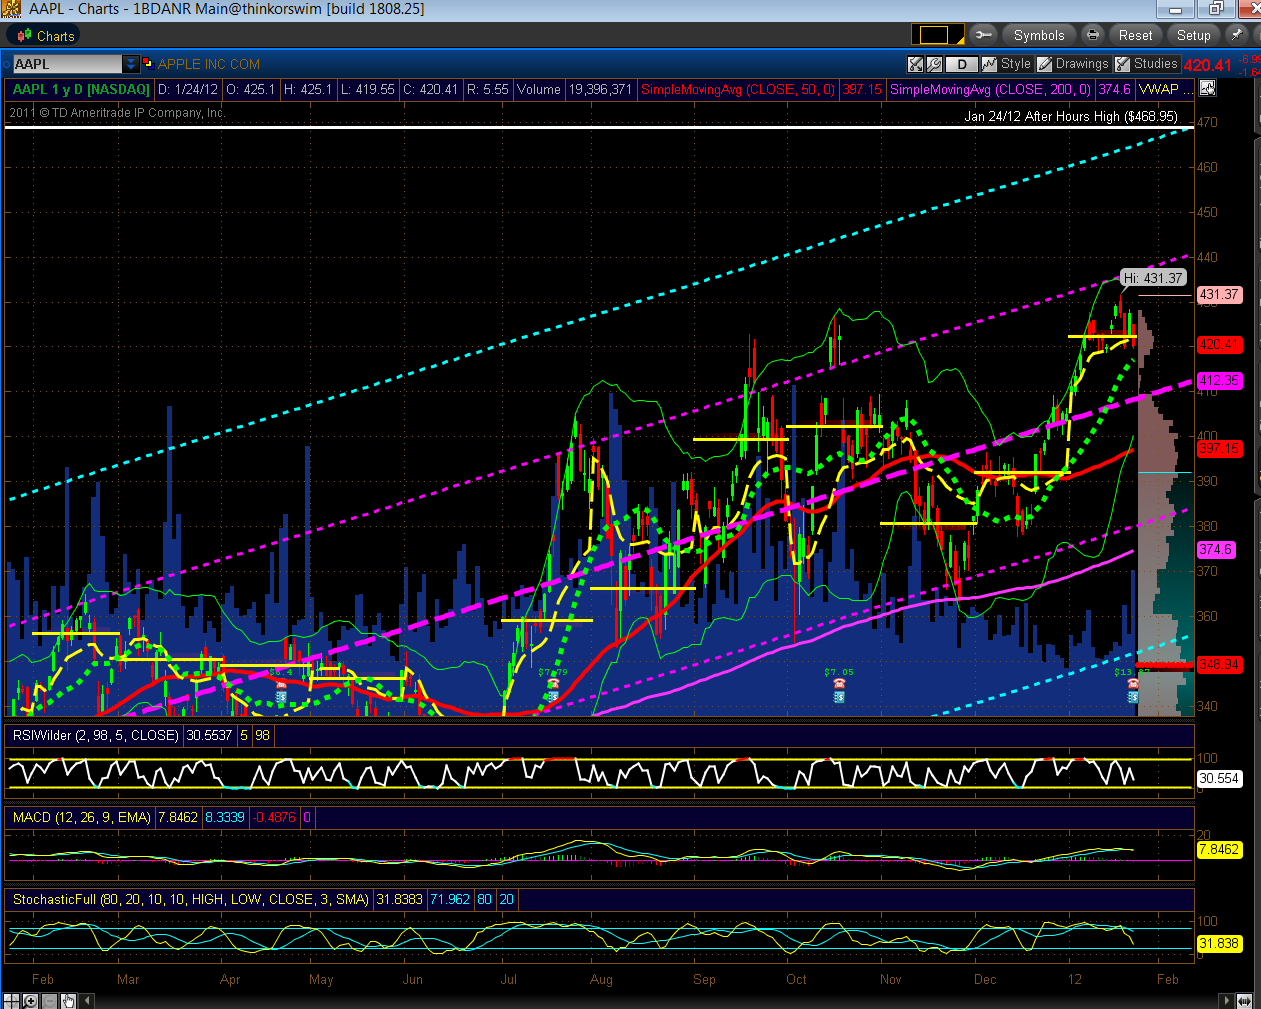This screenshot has width=1261, height=1009.
Task: Click the zoom in magnifier icon
Action: (x=30, y=1000)
